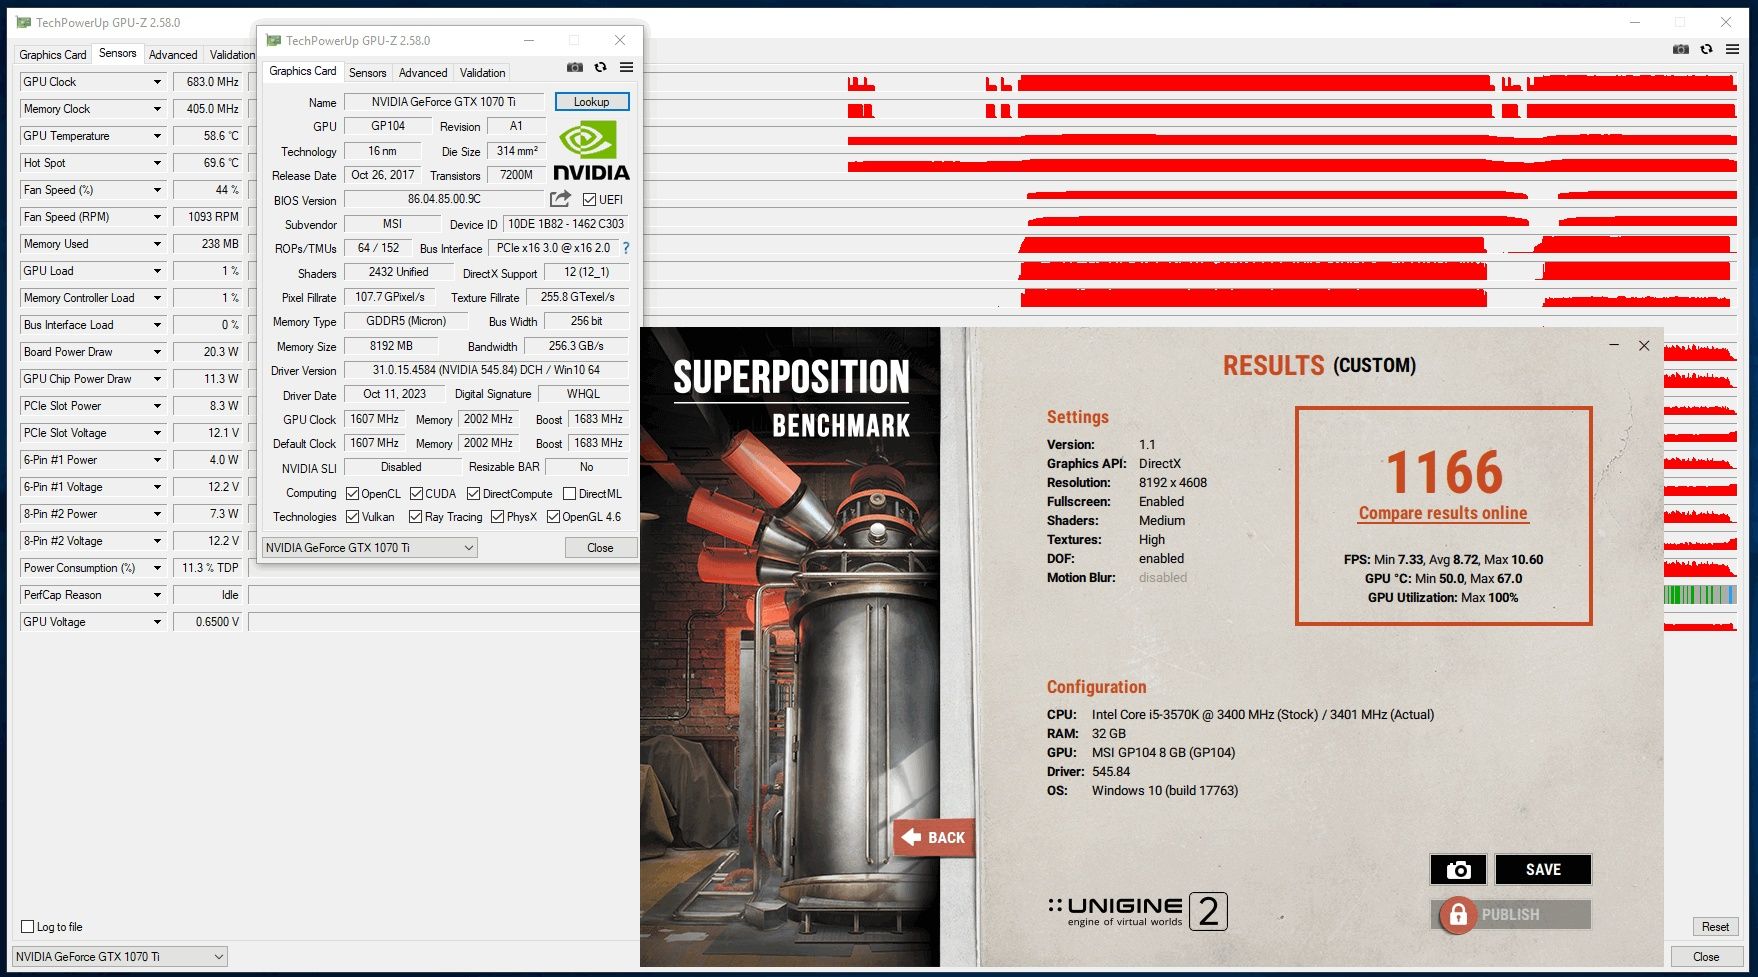Image resolution: width=1758 pixels, height=977 pixels.
Task: Click the Bus Interface question mark icon
Action: pos(626,248)
